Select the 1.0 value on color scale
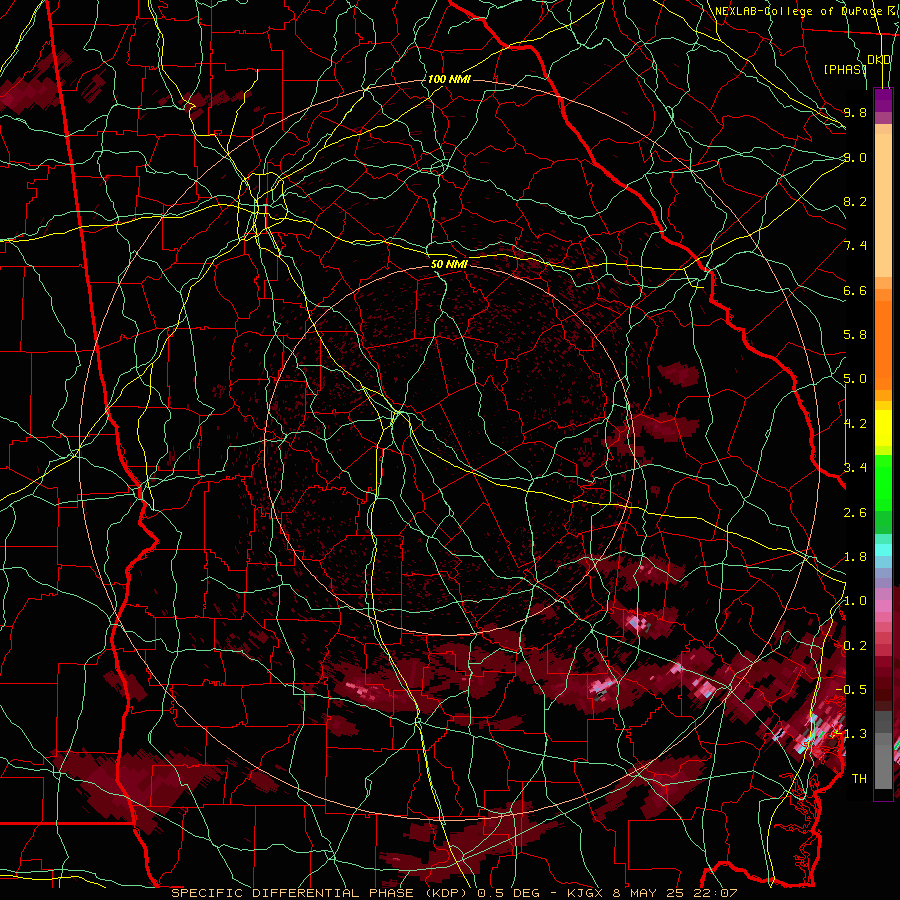Image resolution: width=900 pixels, height=900 pixels. [x=855, y=601]
